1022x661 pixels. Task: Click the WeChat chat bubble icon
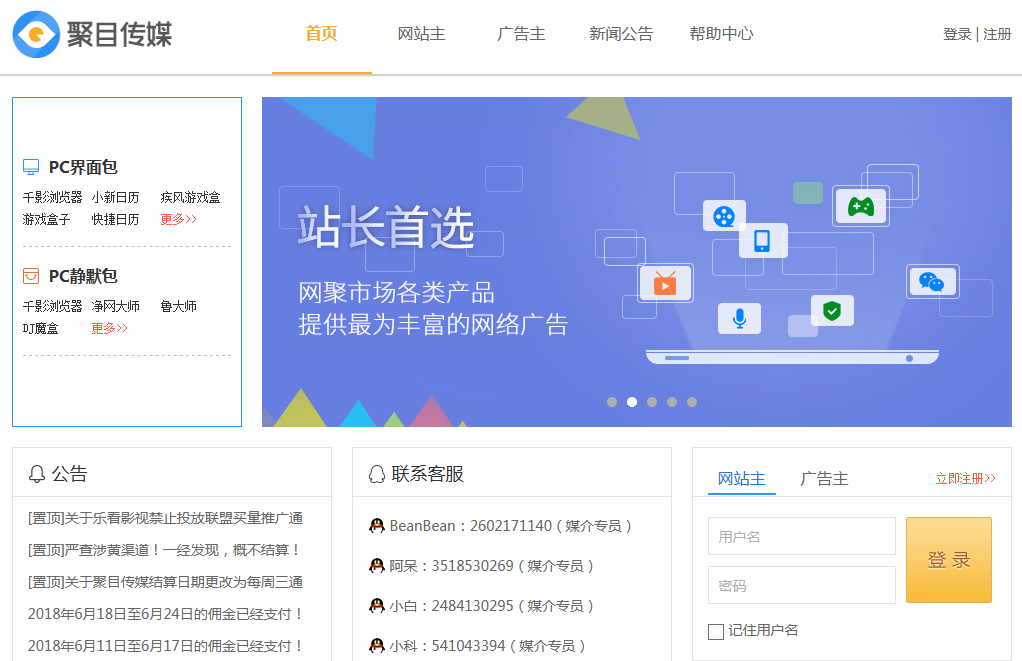point(931,282)
